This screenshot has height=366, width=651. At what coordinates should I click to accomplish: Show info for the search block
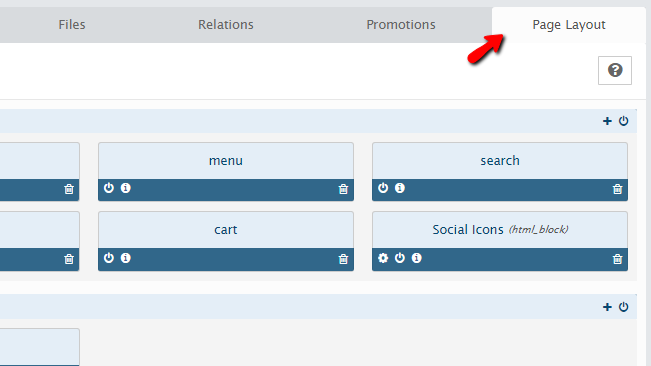tap(400, 188)
